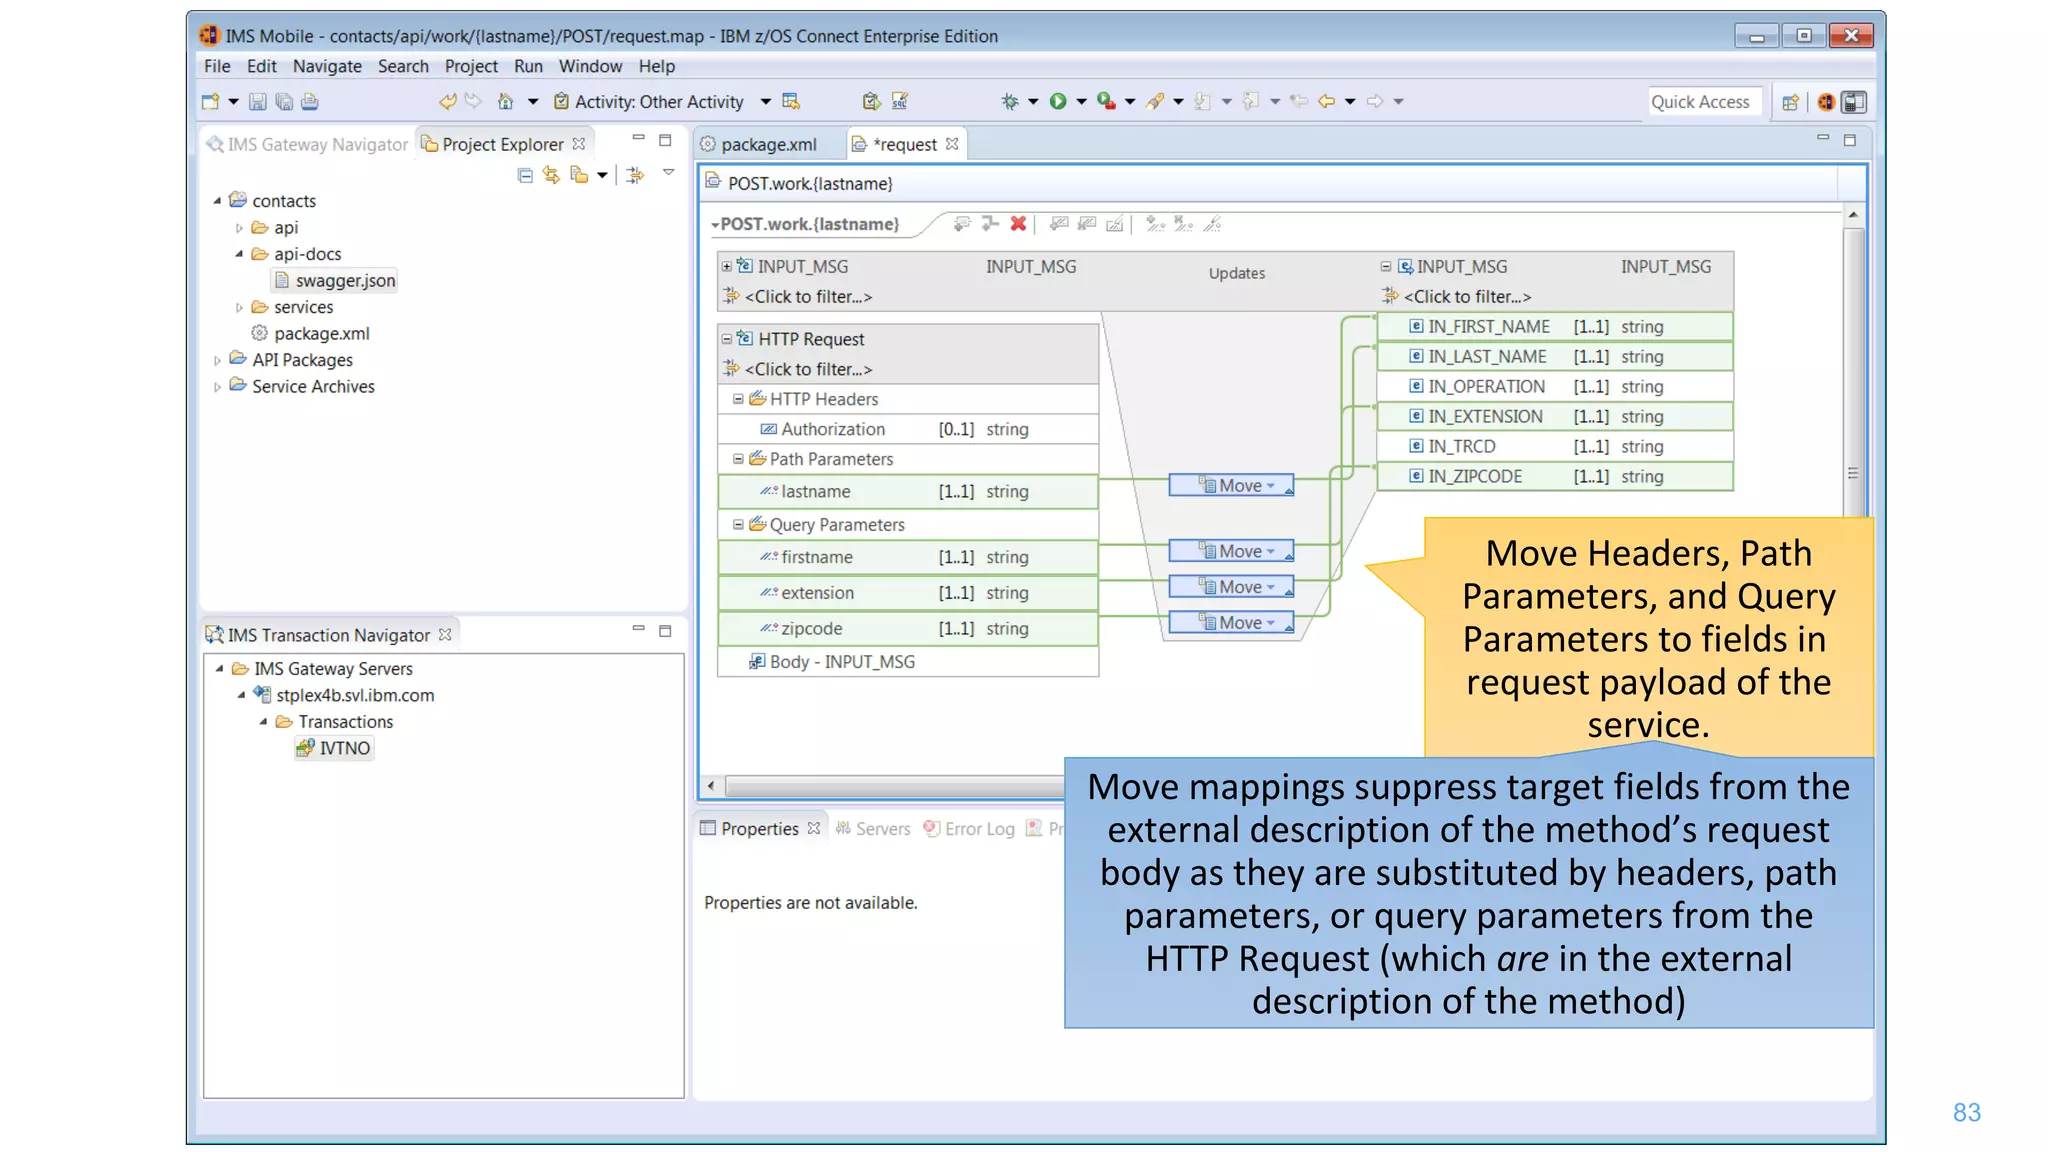
Task: Click the Add input mapping toolbar icon
Action: (962, 223)
